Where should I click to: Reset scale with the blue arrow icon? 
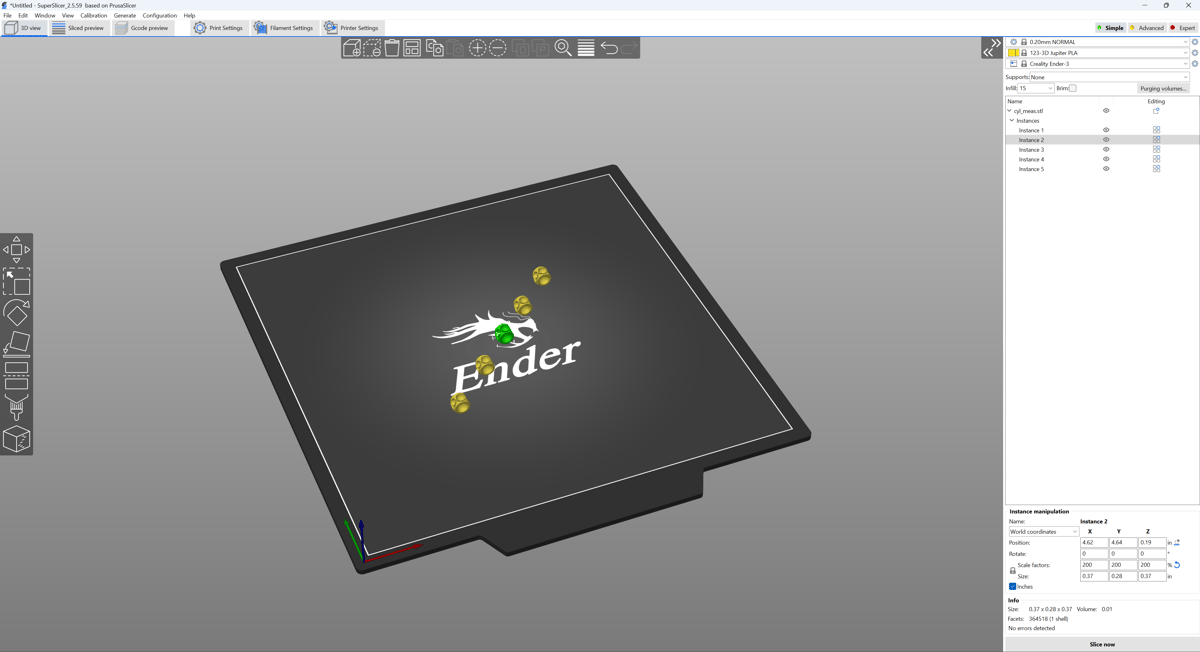[1177, 565]
